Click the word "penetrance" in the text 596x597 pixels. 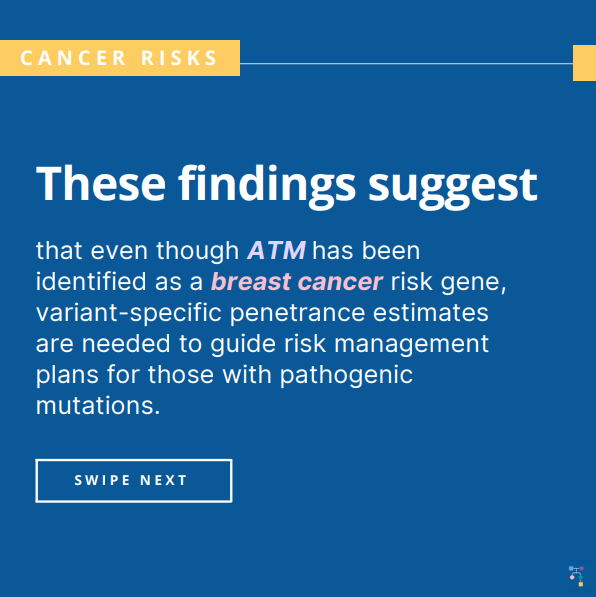tap(297, 314)
